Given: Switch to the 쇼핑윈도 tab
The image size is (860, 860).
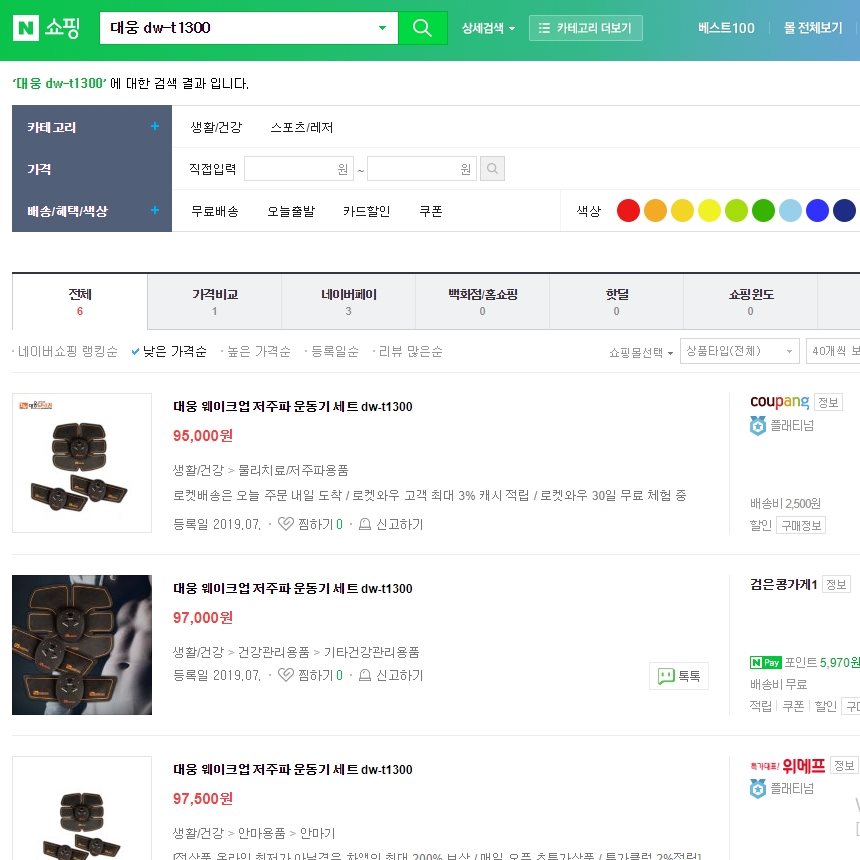Looking at the screenshot, I should click(750, 302).
